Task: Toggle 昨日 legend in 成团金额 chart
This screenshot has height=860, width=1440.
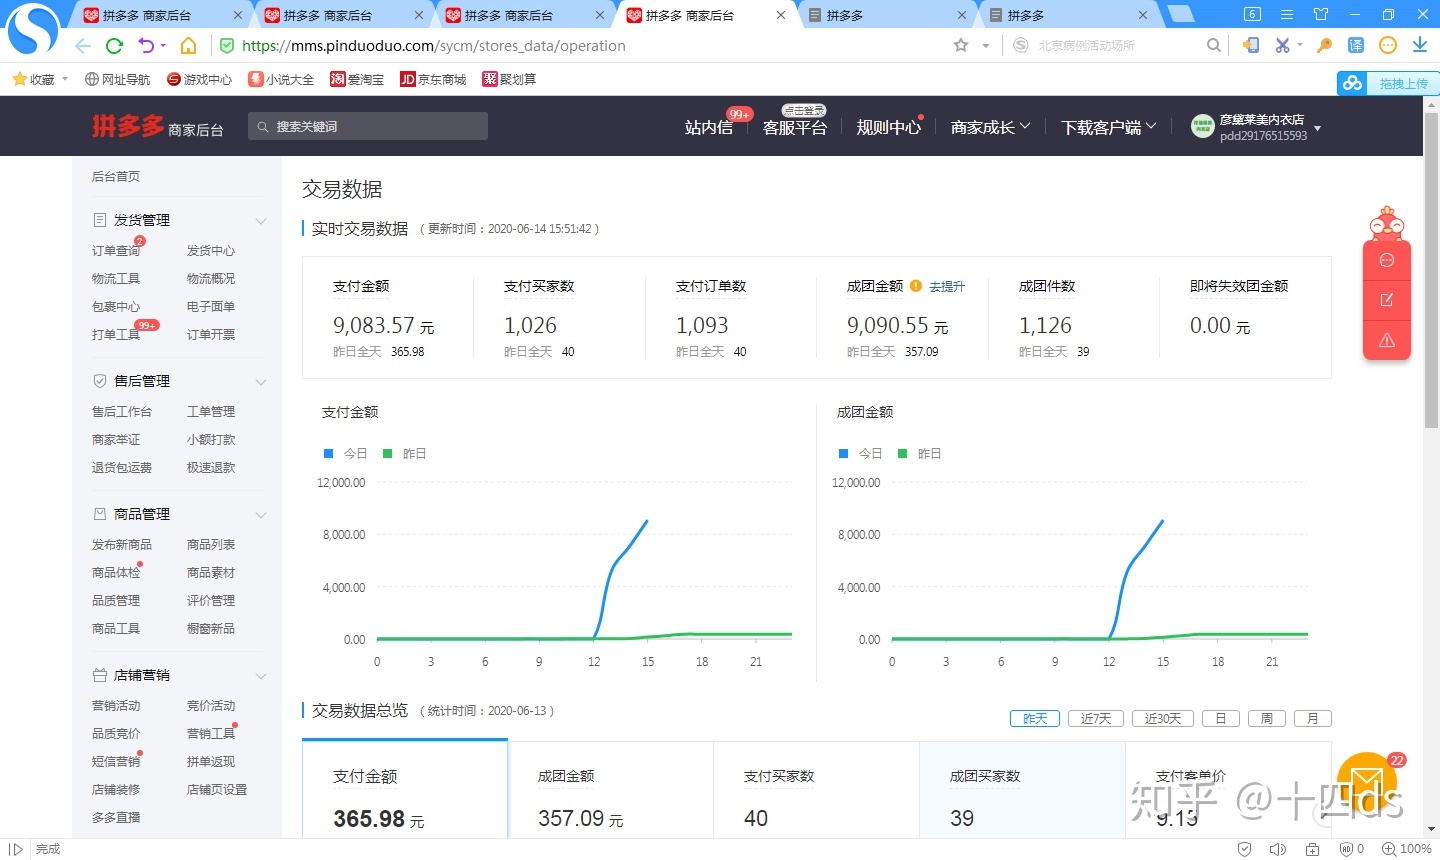Action: [920, 453]
